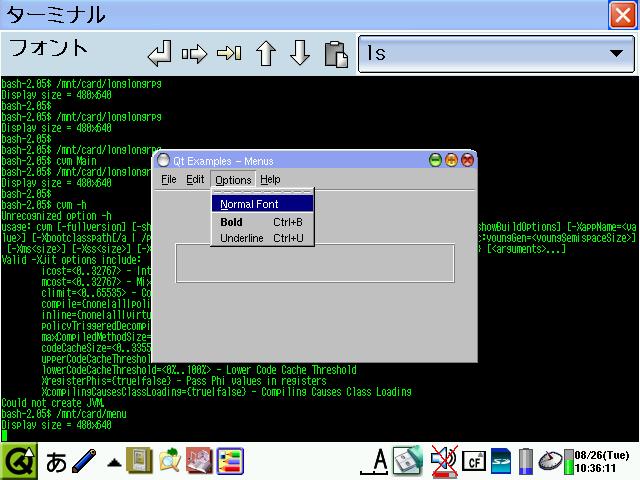Click the down arrow icon in toolbar
The width and height of the screenshot is (640, 480).
(x=300, y=53)
